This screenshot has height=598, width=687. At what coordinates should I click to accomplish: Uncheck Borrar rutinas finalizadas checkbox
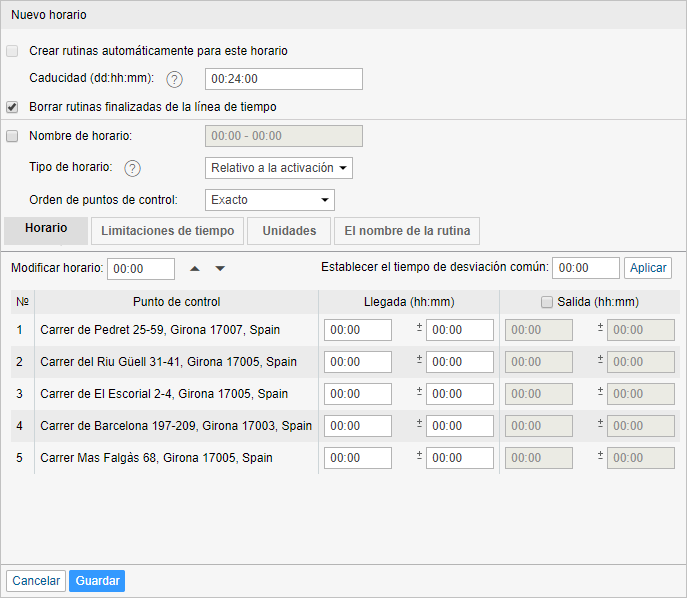(x=12, y=106)
